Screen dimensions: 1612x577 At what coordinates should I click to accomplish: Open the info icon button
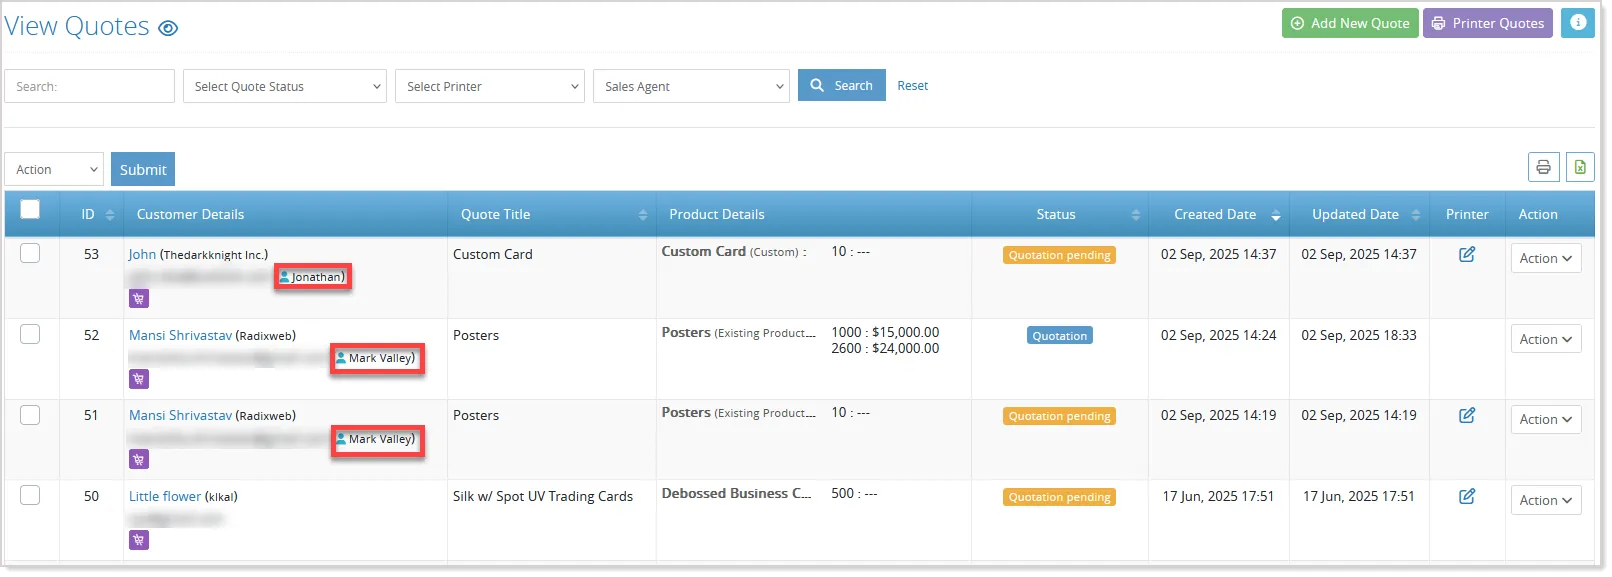[x=1578, y=23]
